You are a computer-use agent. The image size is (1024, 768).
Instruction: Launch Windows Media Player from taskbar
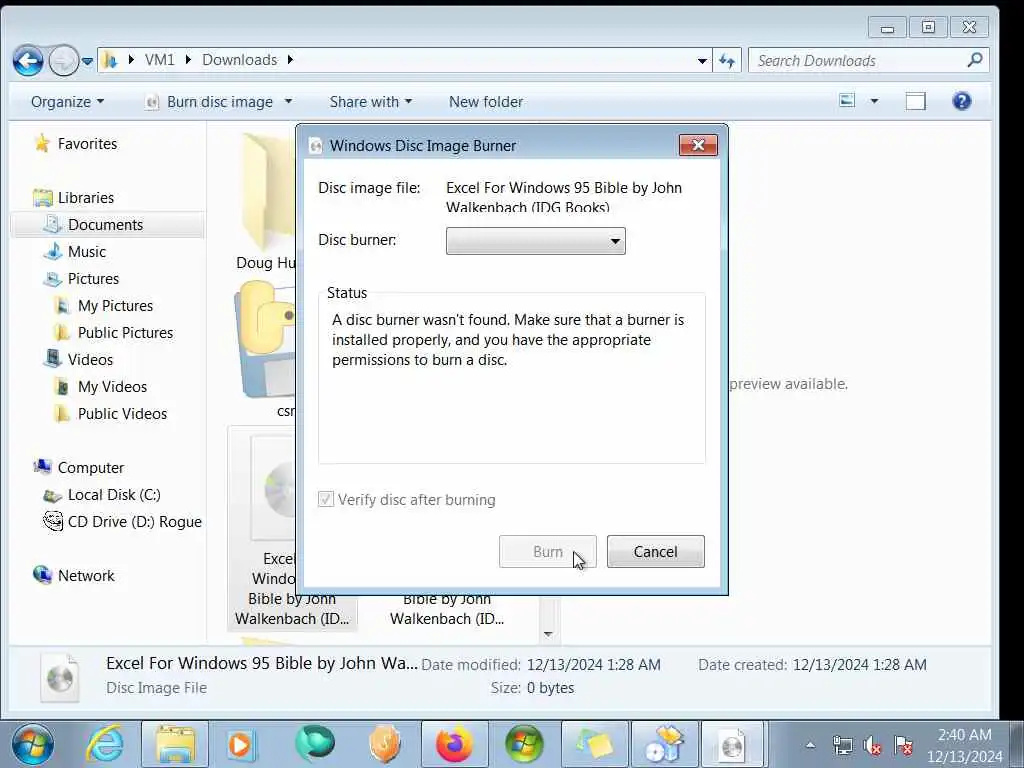(x=241, y=744)
